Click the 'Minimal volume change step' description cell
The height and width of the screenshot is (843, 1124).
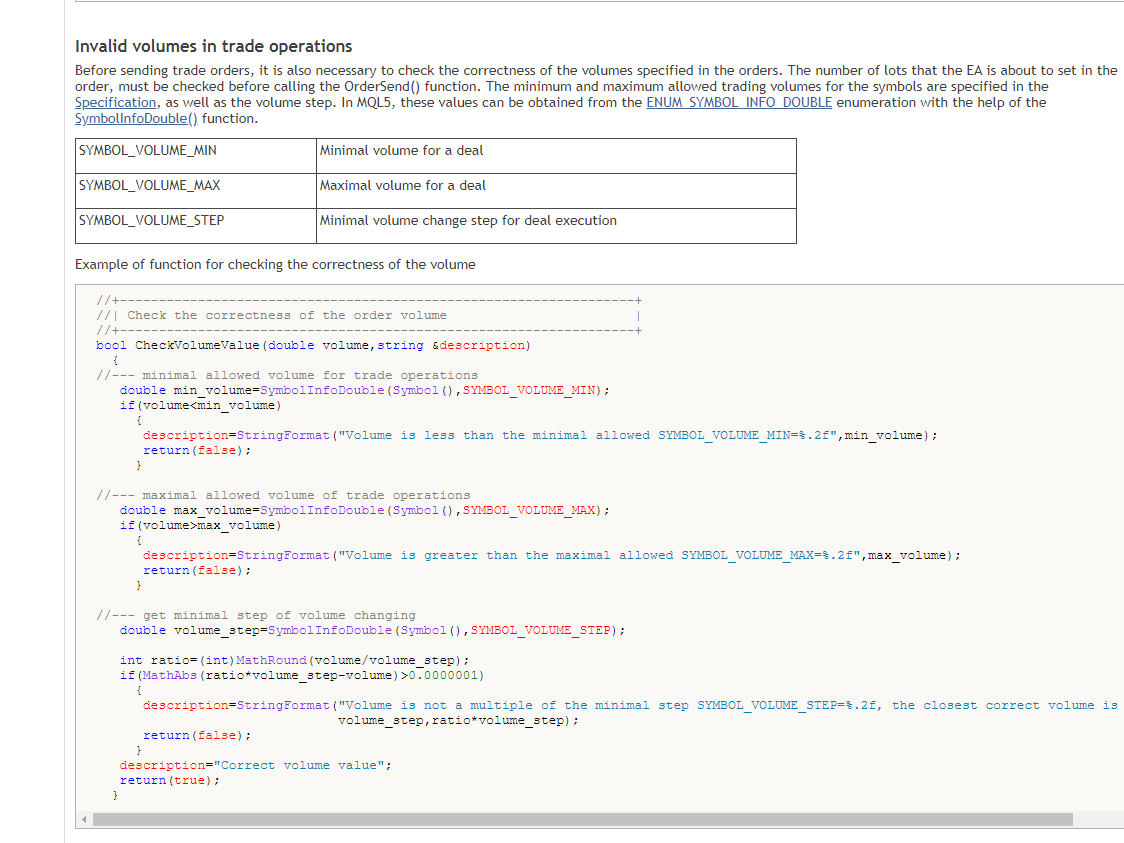click(x=468, y=221)
